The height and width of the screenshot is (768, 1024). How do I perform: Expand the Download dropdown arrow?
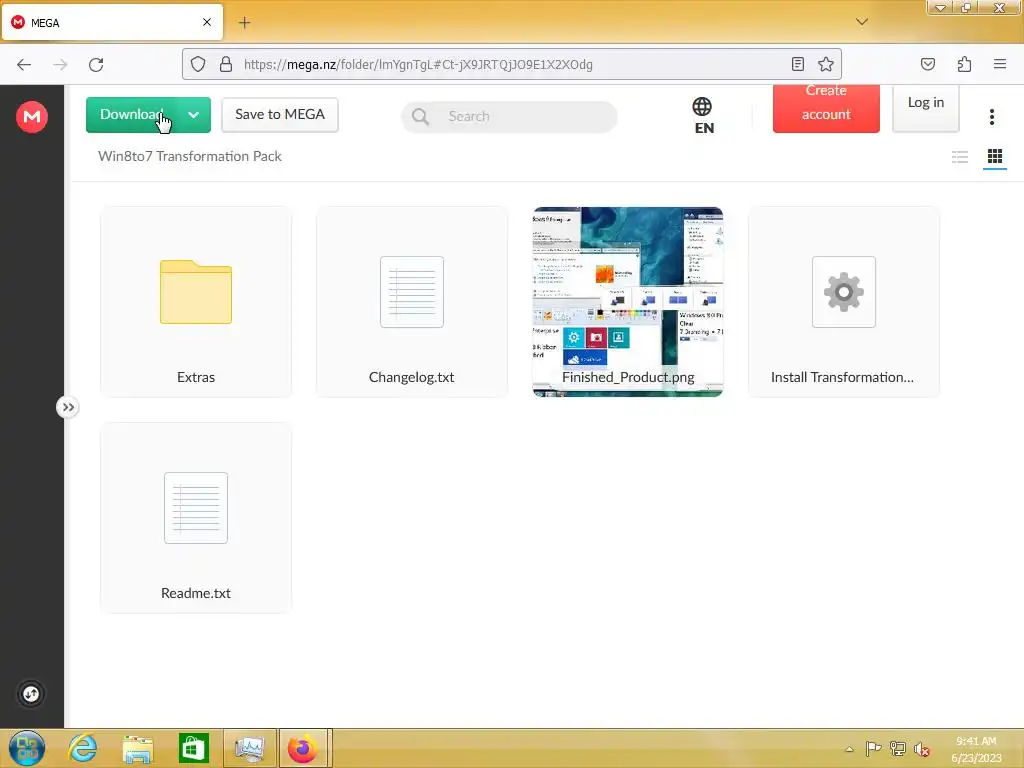click(x=193, y=115)
